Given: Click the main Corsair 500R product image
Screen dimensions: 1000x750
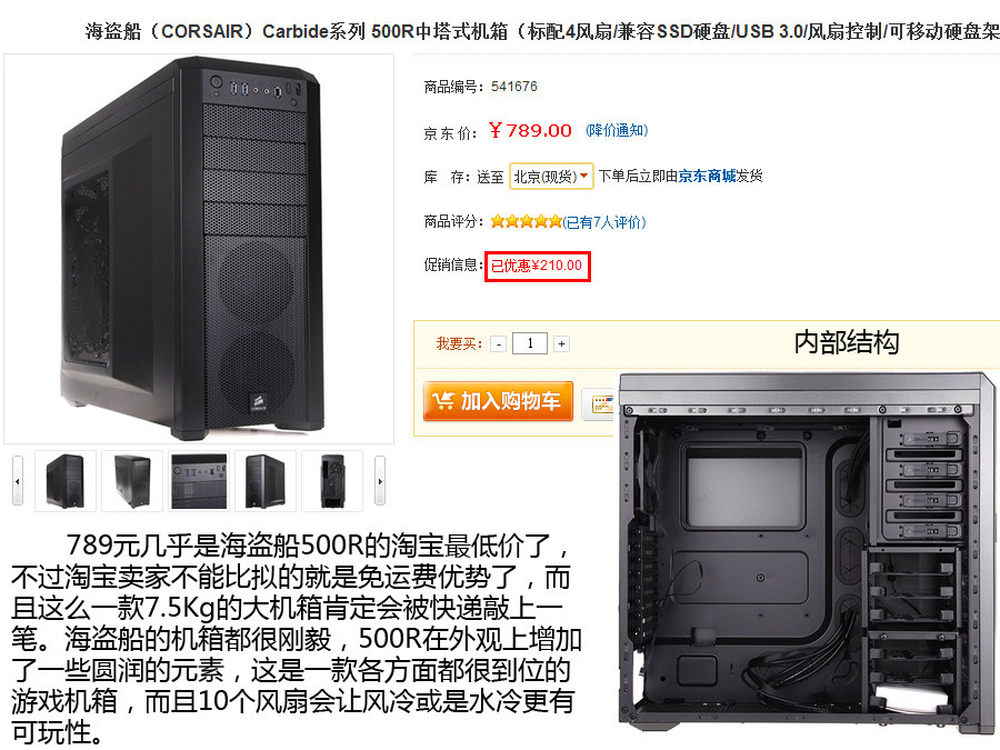Looking at the screenshot, I should [198, 249].
